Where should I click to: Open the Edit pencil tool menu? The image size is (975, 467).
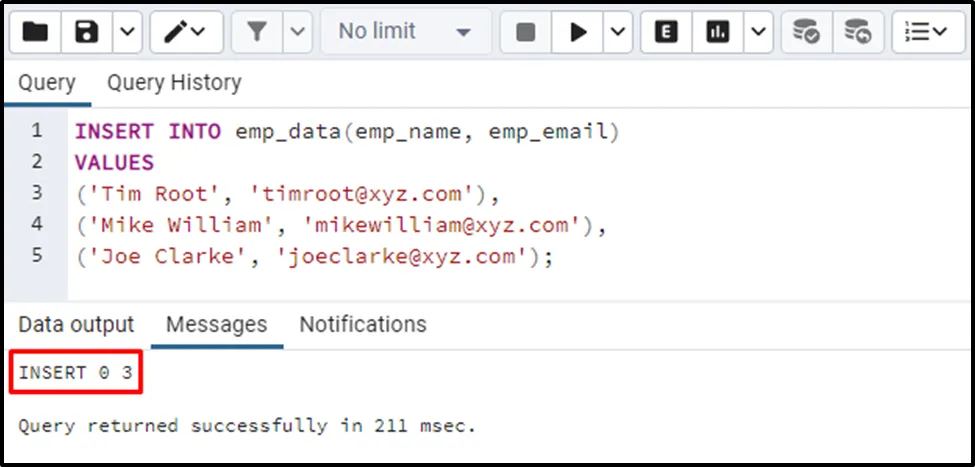[x=186, y=32]
